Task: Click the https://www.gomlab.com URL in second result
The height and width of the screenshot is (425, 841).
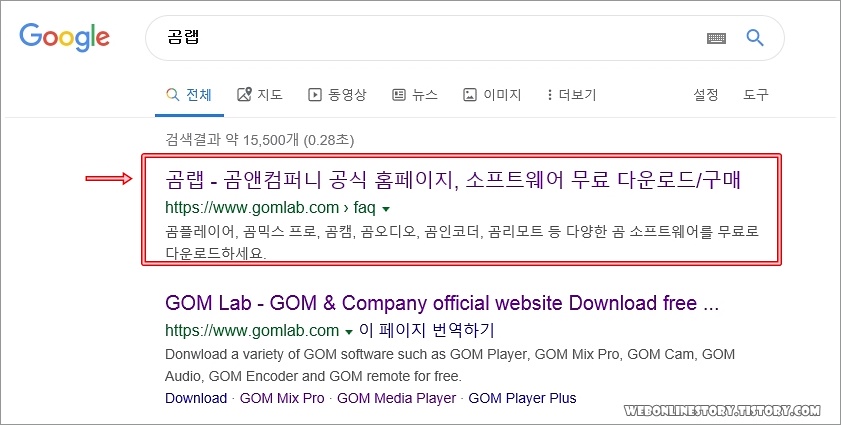Action: pos(252,331)
